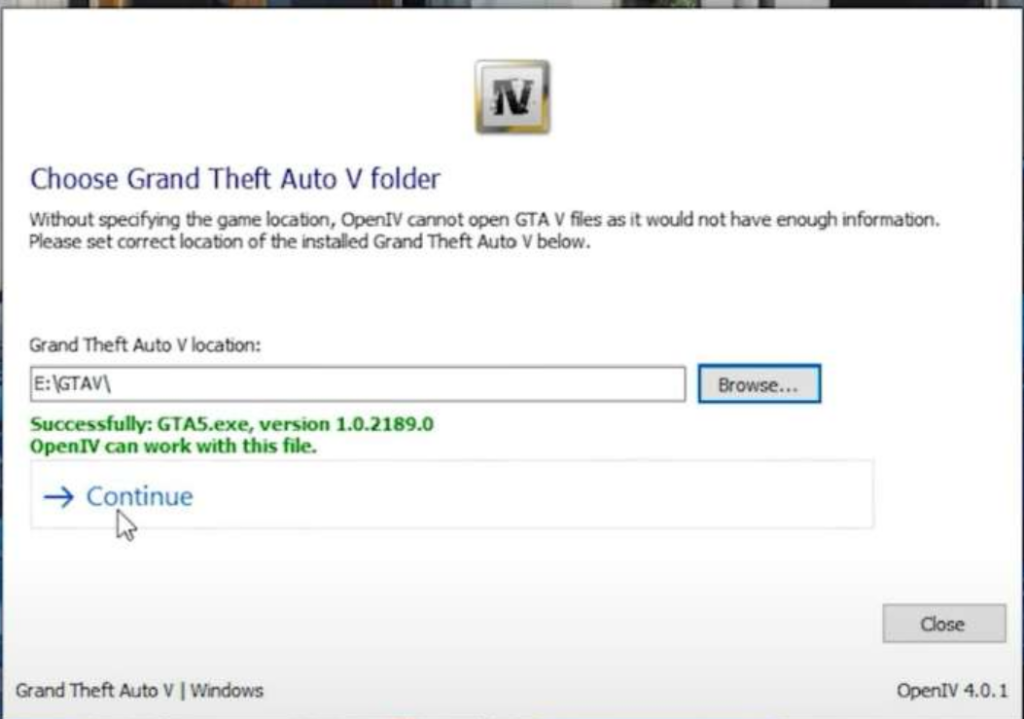Image resolution: width=1024 pixels, height=719 pixels.
Task: Click the arrow icon beside Continue
Action: (x=59, y=497)
